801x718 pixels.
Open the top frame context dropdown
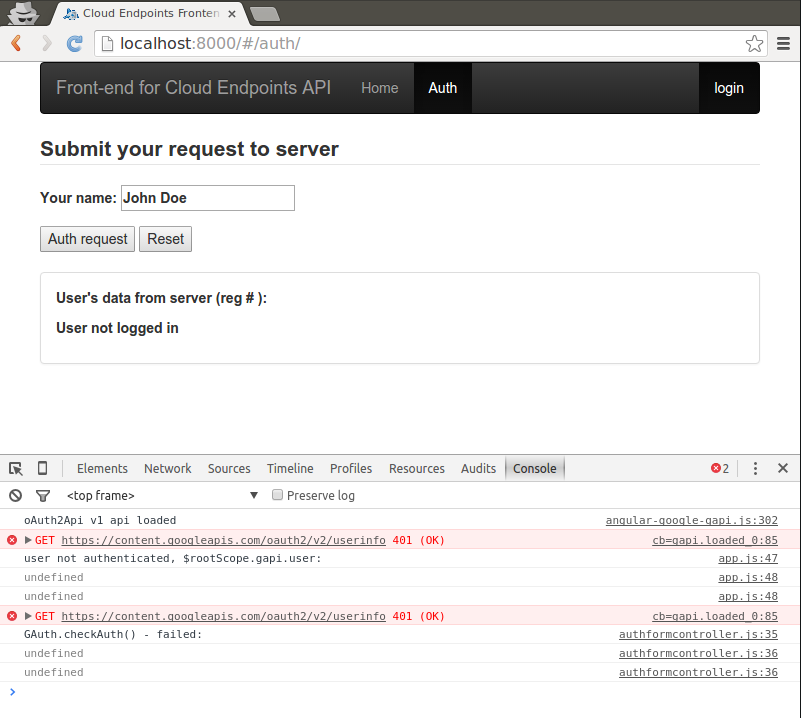(x=162, y=495)
